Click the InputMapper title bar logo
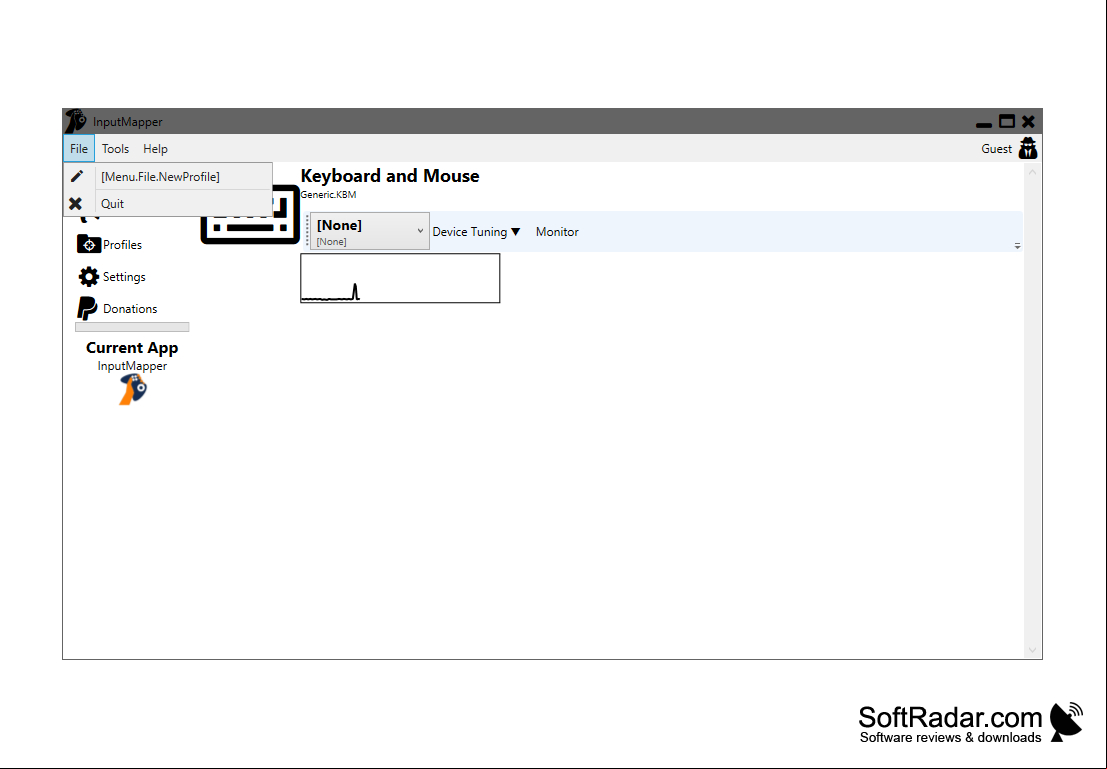 76,121
